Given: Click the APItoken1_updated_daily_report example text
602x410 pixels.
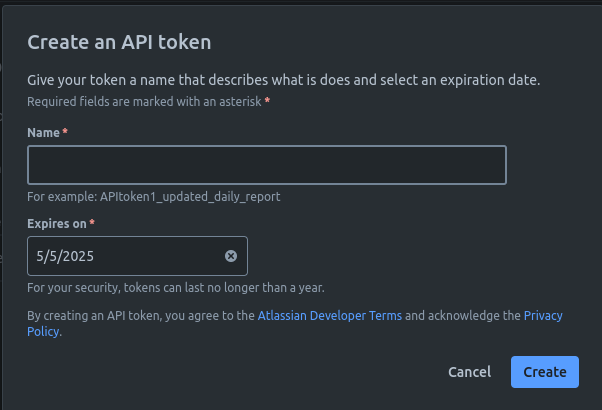Looking at the screenshot, I should tap(190, 197).
